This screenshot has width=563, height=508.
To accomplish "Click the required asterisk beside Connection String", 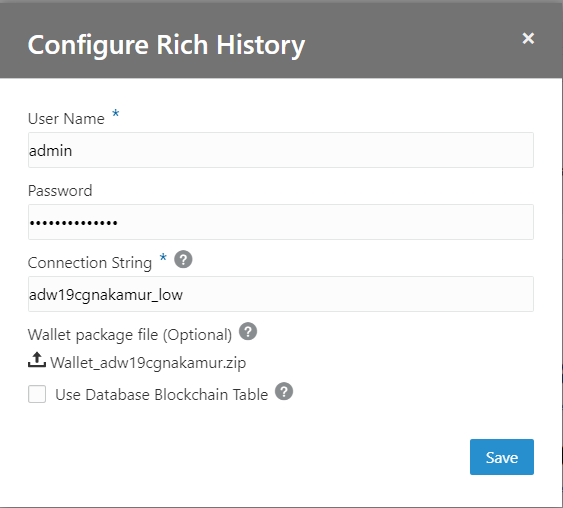I will tap(163, 257).
